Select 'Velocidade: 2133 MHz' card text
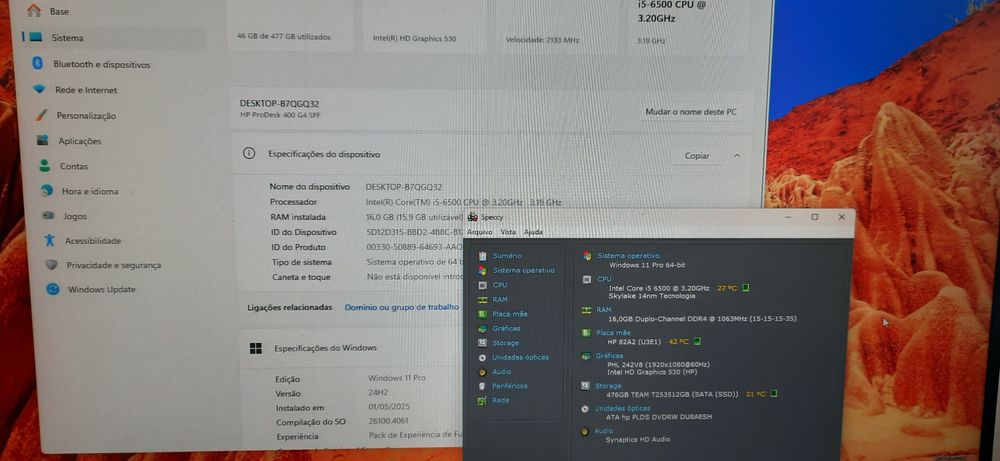Viewport: 1000px width, 461px height. coord(542,40)
